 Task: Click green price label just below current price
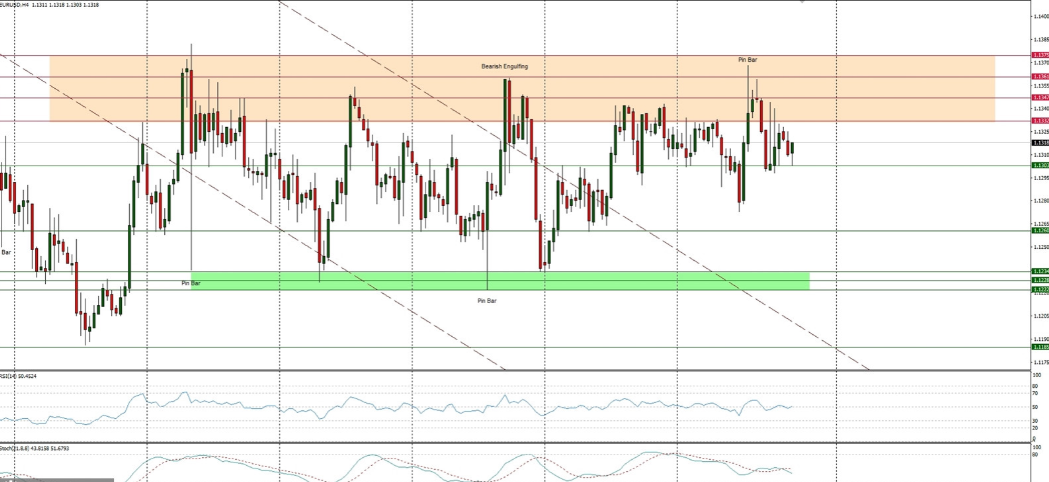(1040, 165)
